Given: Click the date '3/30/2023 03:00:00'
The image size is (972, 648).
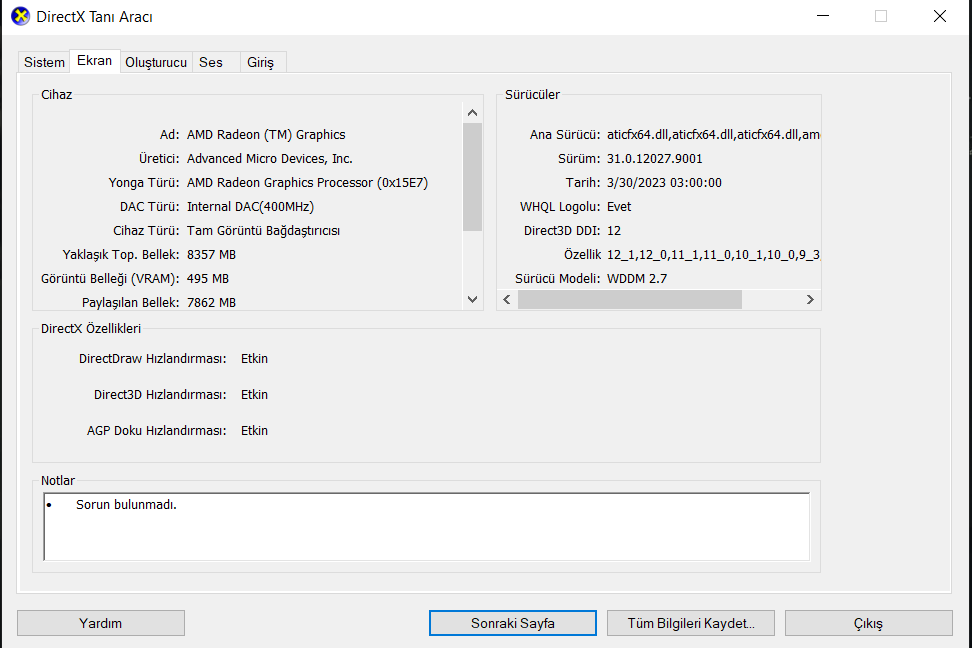Looking at the screenshot, I should point(664,183).
